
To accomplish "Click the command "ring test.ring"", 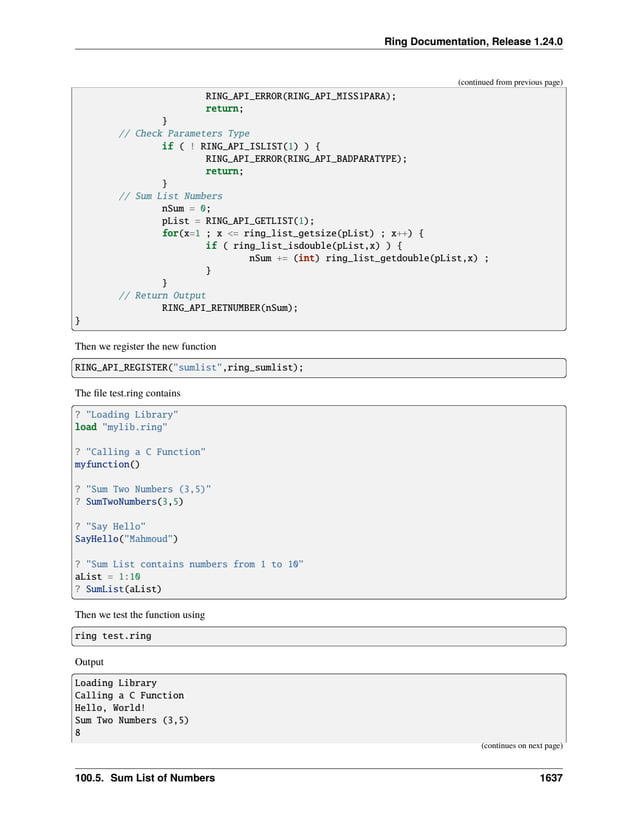I will [113, 636].
